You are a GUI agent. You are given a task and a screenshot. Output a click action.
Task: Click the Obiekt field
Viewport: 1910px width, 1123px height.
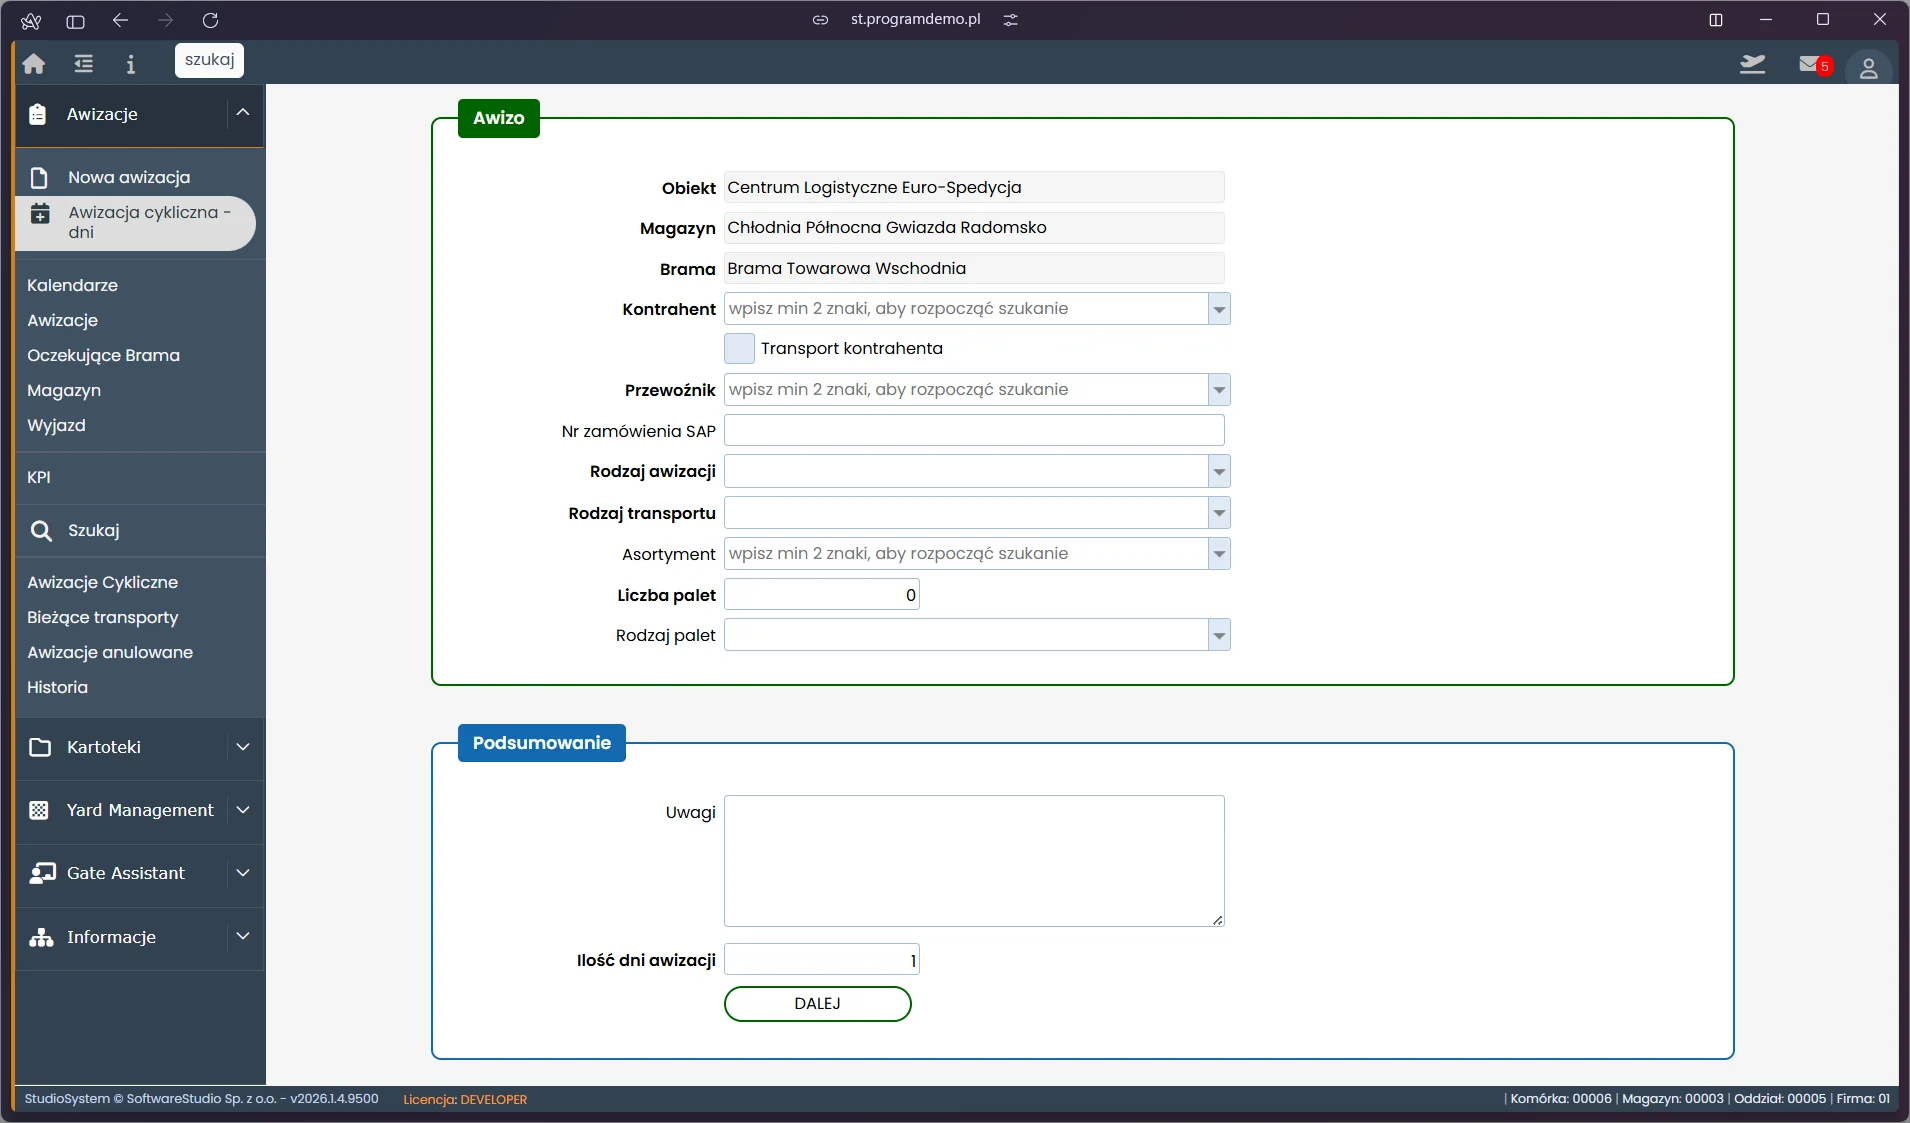[x=974, y=188]
